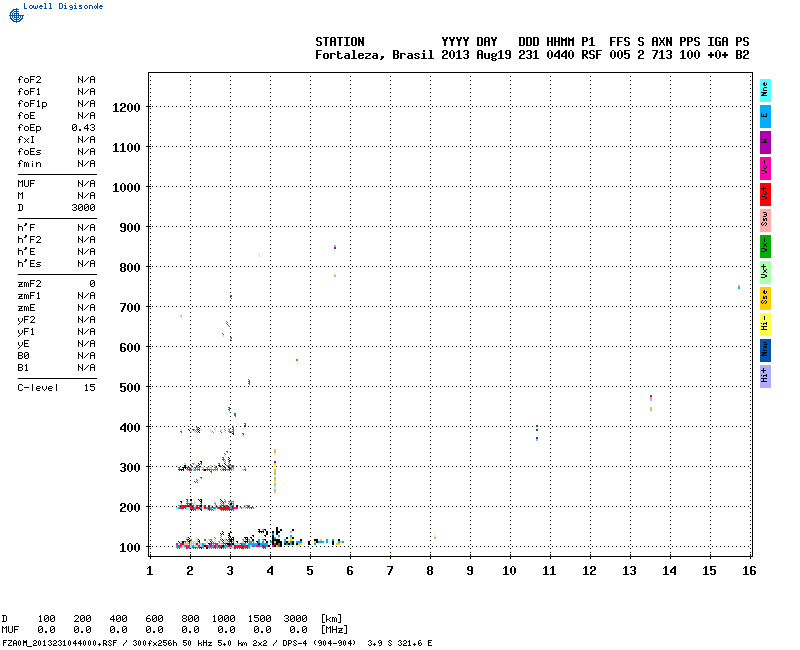
Task: Click the fmin parameter label
Action: [29, 164]
